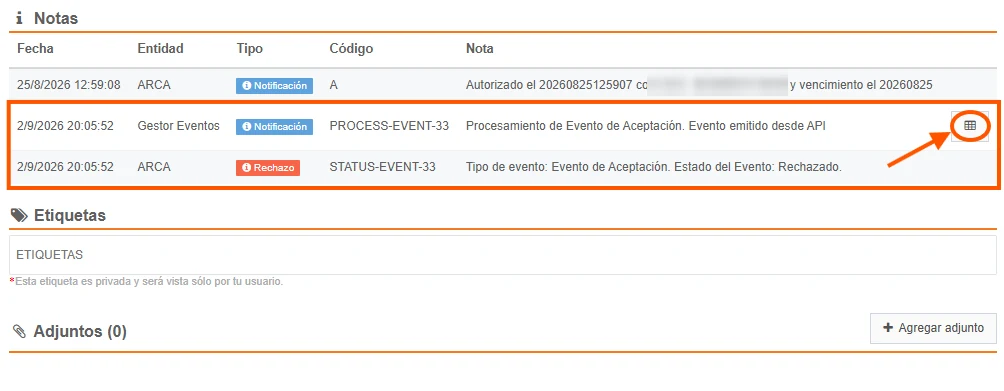The image size is (1004, 391).
Task: Click the Nota column header
Action: click(480, 49)
